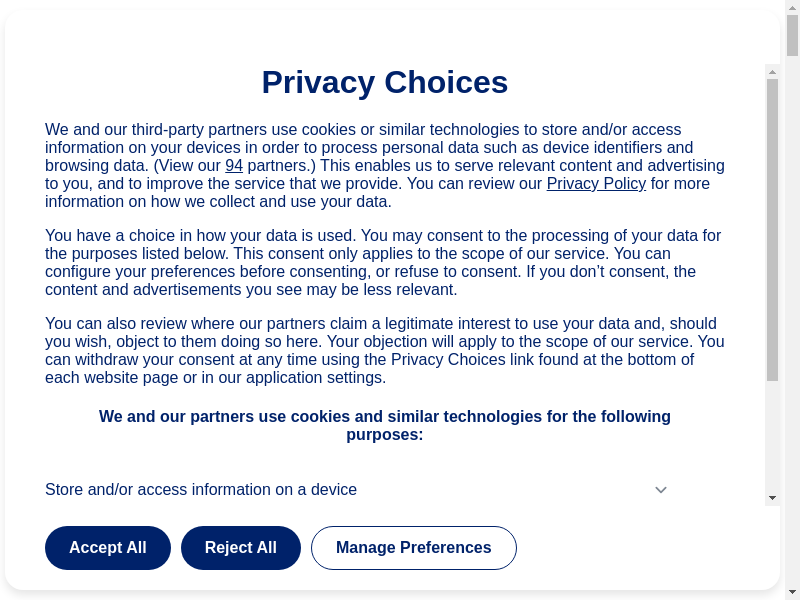The image size is (800, 600).
Task: Open the 94 partners link
Action: click(234, 166)
